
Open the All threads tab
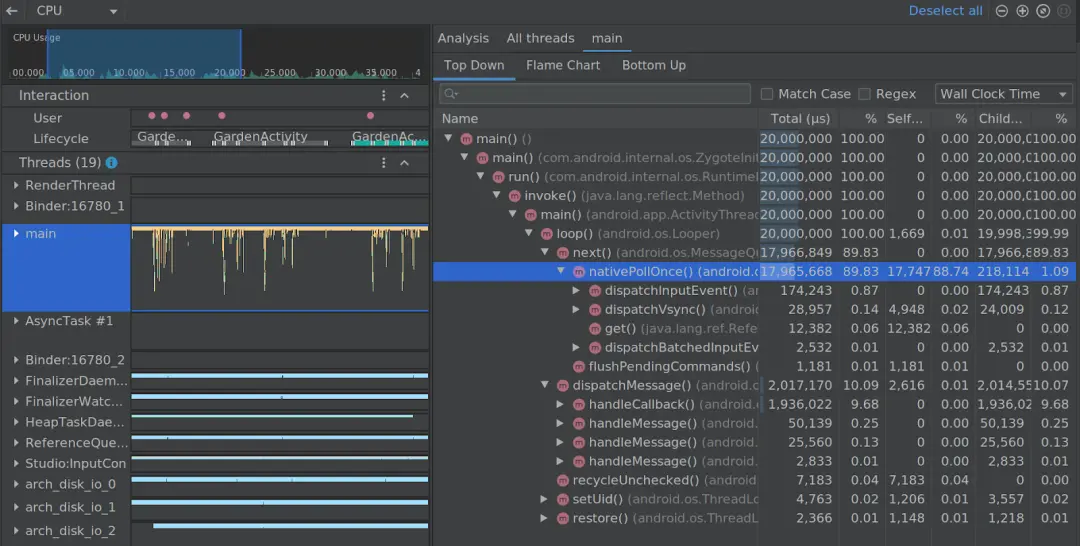pos(540,39)
